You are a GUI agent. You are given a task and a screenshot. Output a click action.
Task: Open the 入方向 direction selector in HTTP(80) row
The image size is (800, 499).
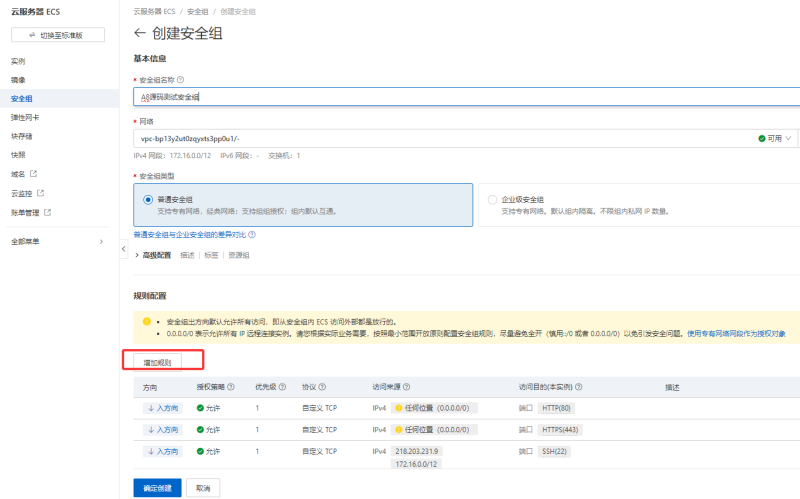tap(163, 408)
